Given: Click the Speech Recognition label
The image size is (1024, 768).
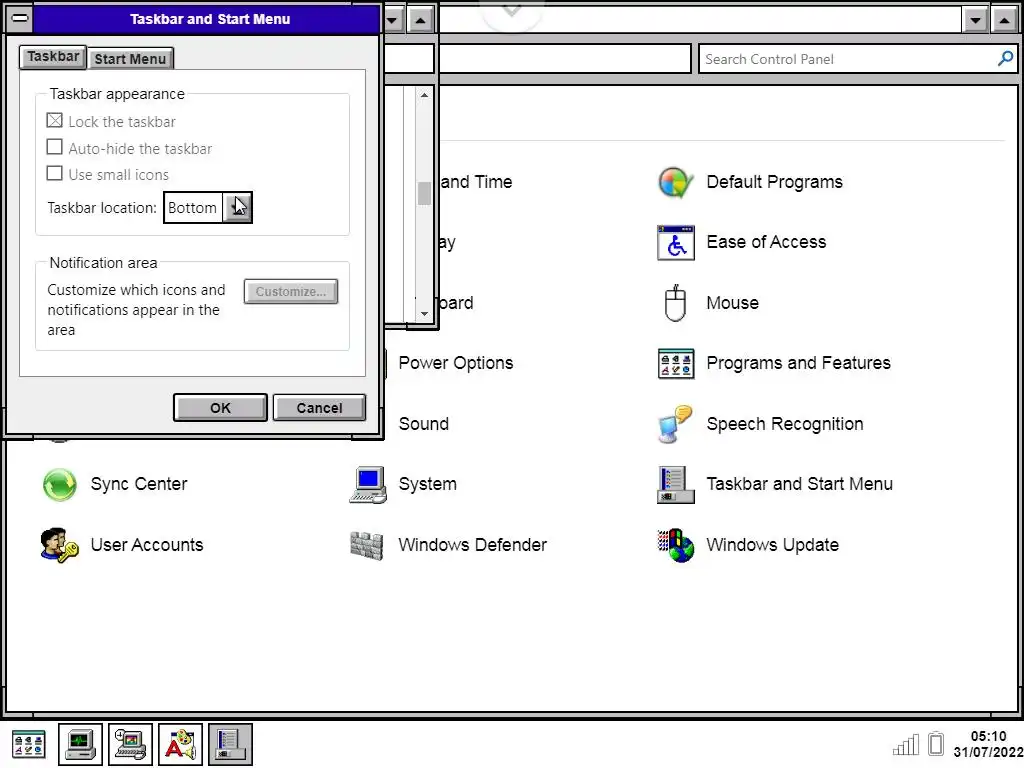Looking at the screenshot, I should [x=785, y=424].
